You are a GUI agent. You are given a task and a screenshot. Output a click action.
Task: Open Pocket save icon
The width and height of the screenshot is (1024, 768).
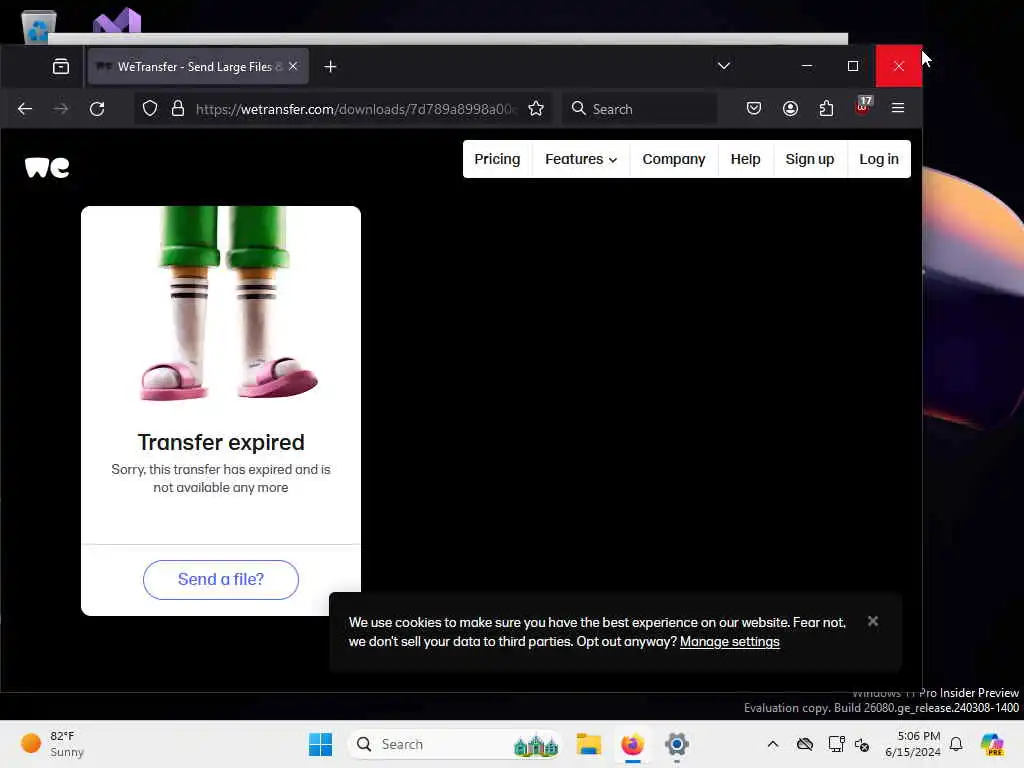pyautogui.click(x=754, y=108)
